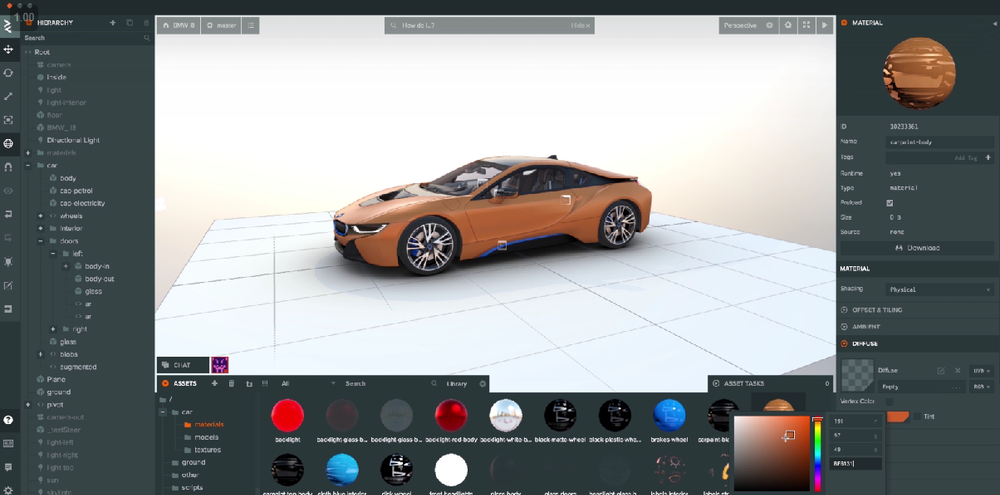Collapse the car entity in Hierarchy

[28, 166]
